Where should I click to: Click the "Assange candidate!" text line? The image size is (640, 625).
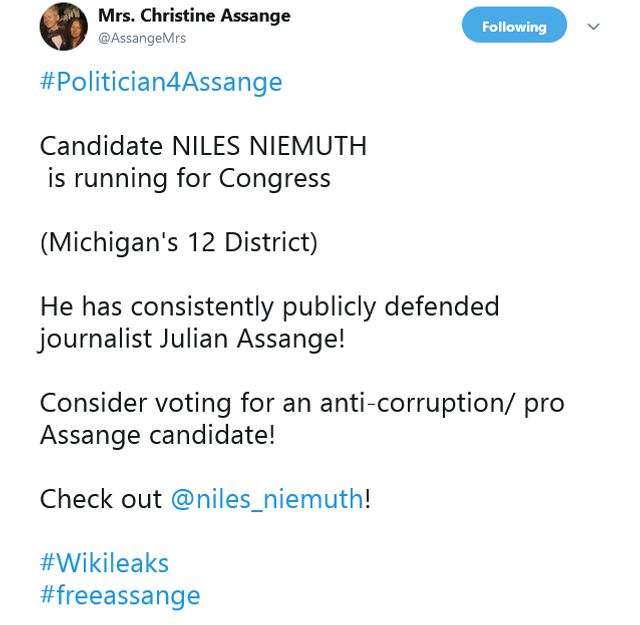(157, 434)
